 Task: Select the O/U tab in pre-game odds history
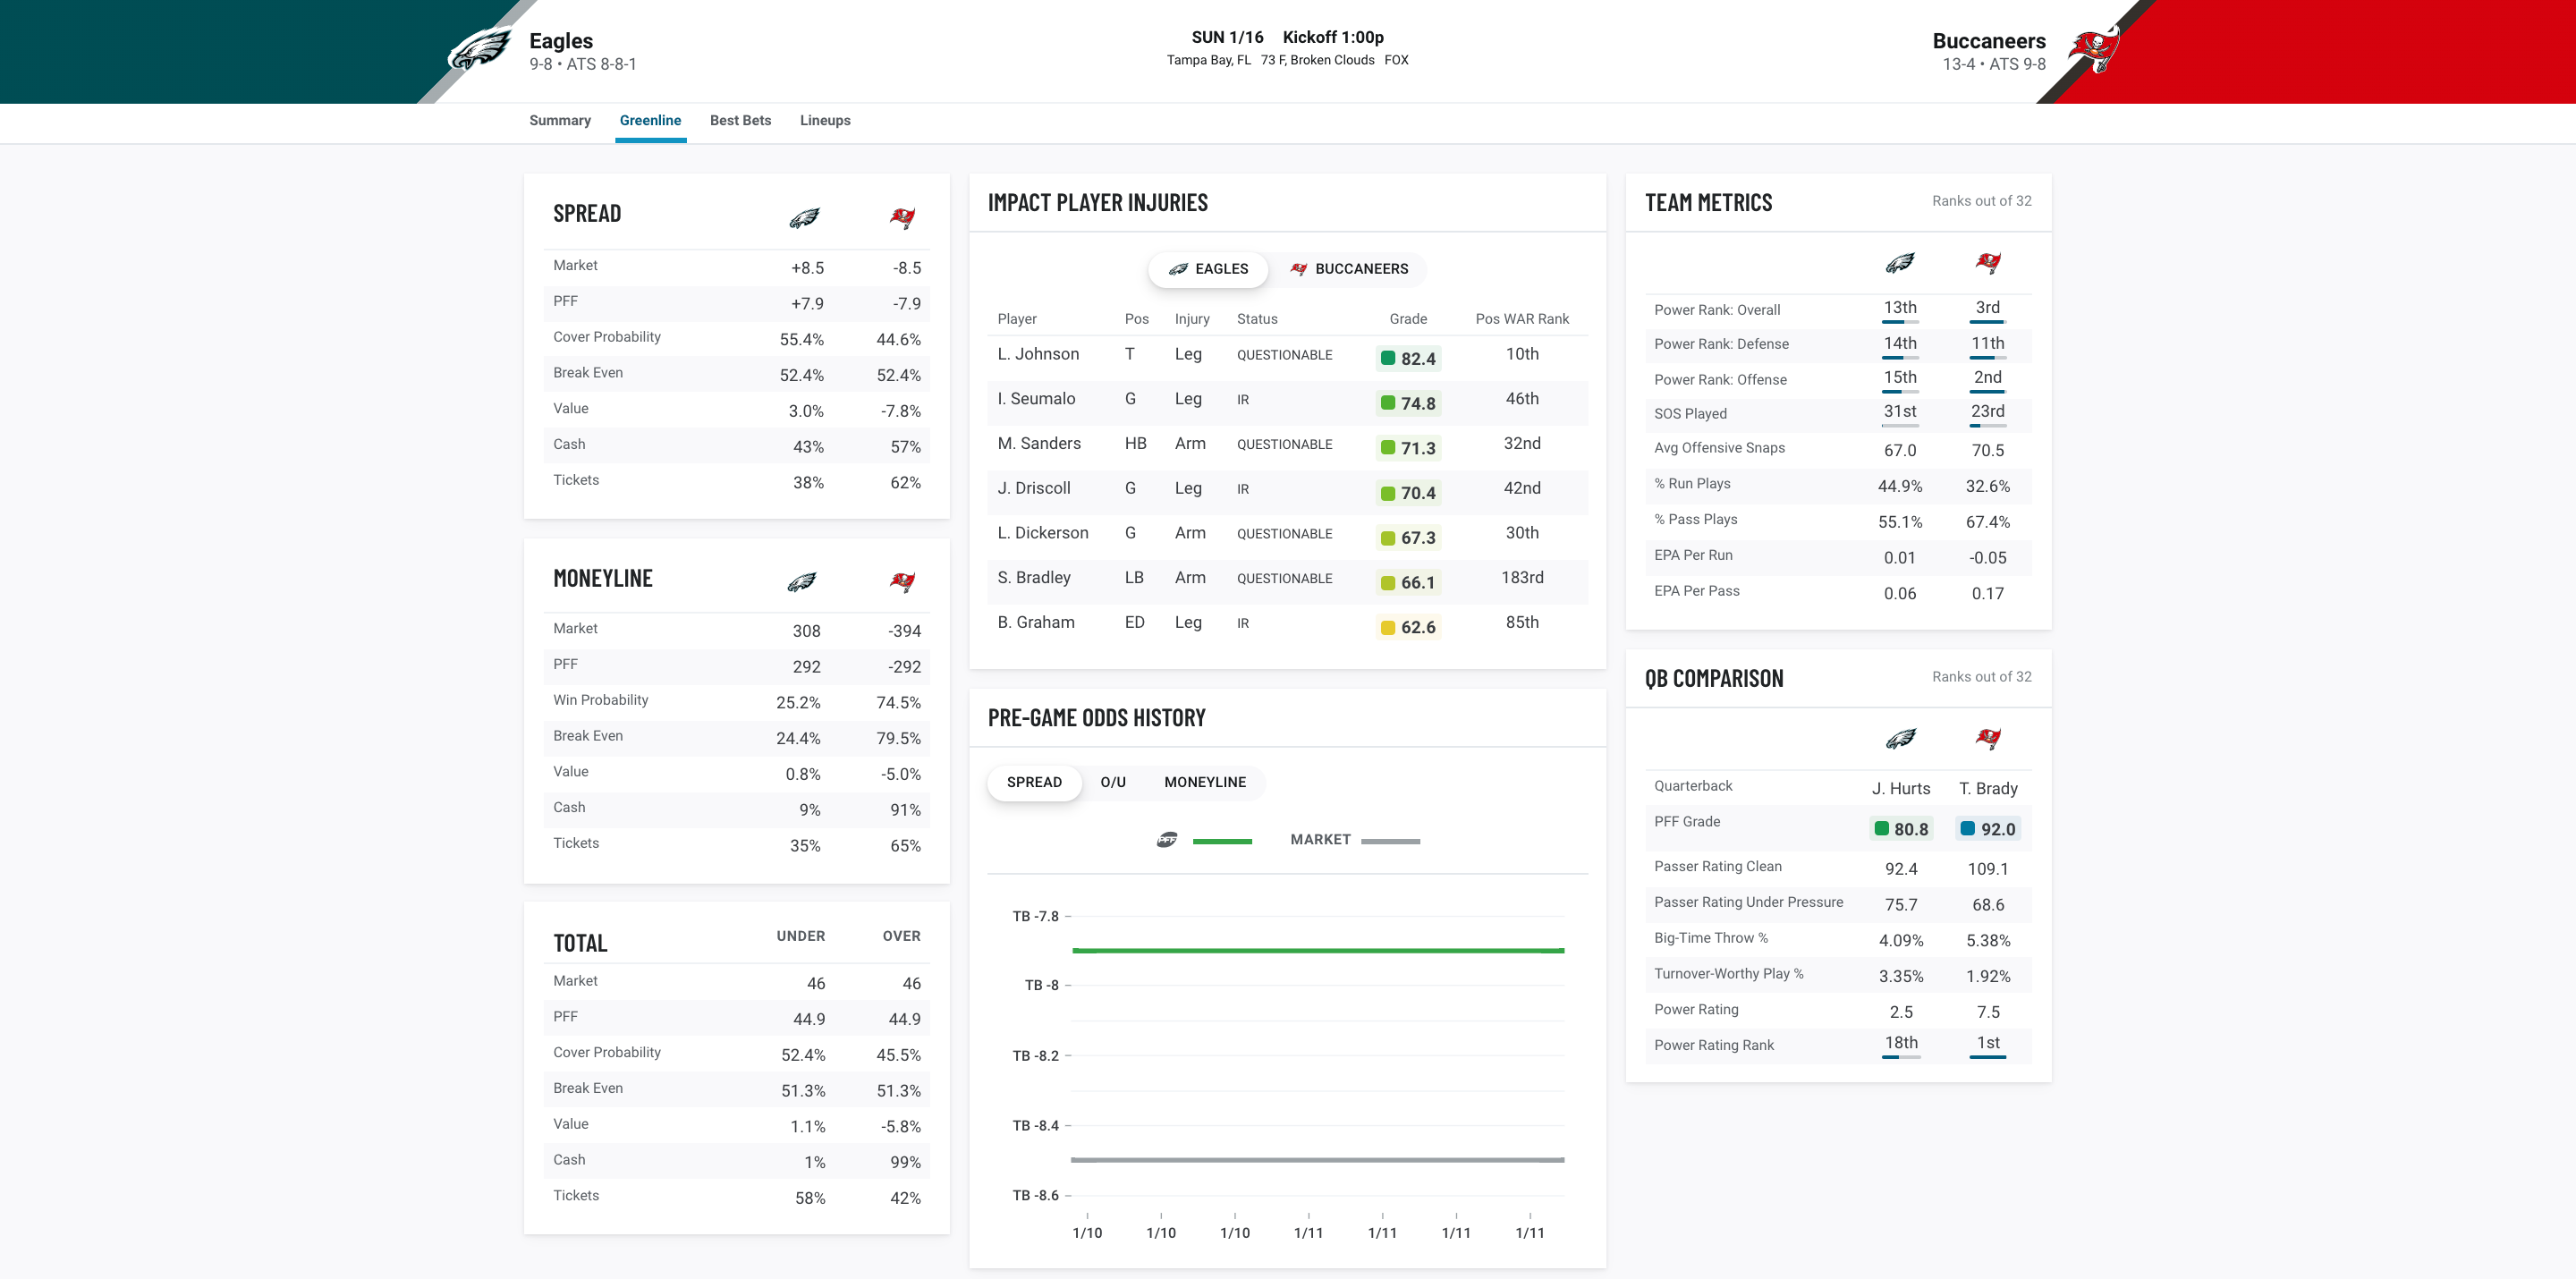pos(1112,782)
